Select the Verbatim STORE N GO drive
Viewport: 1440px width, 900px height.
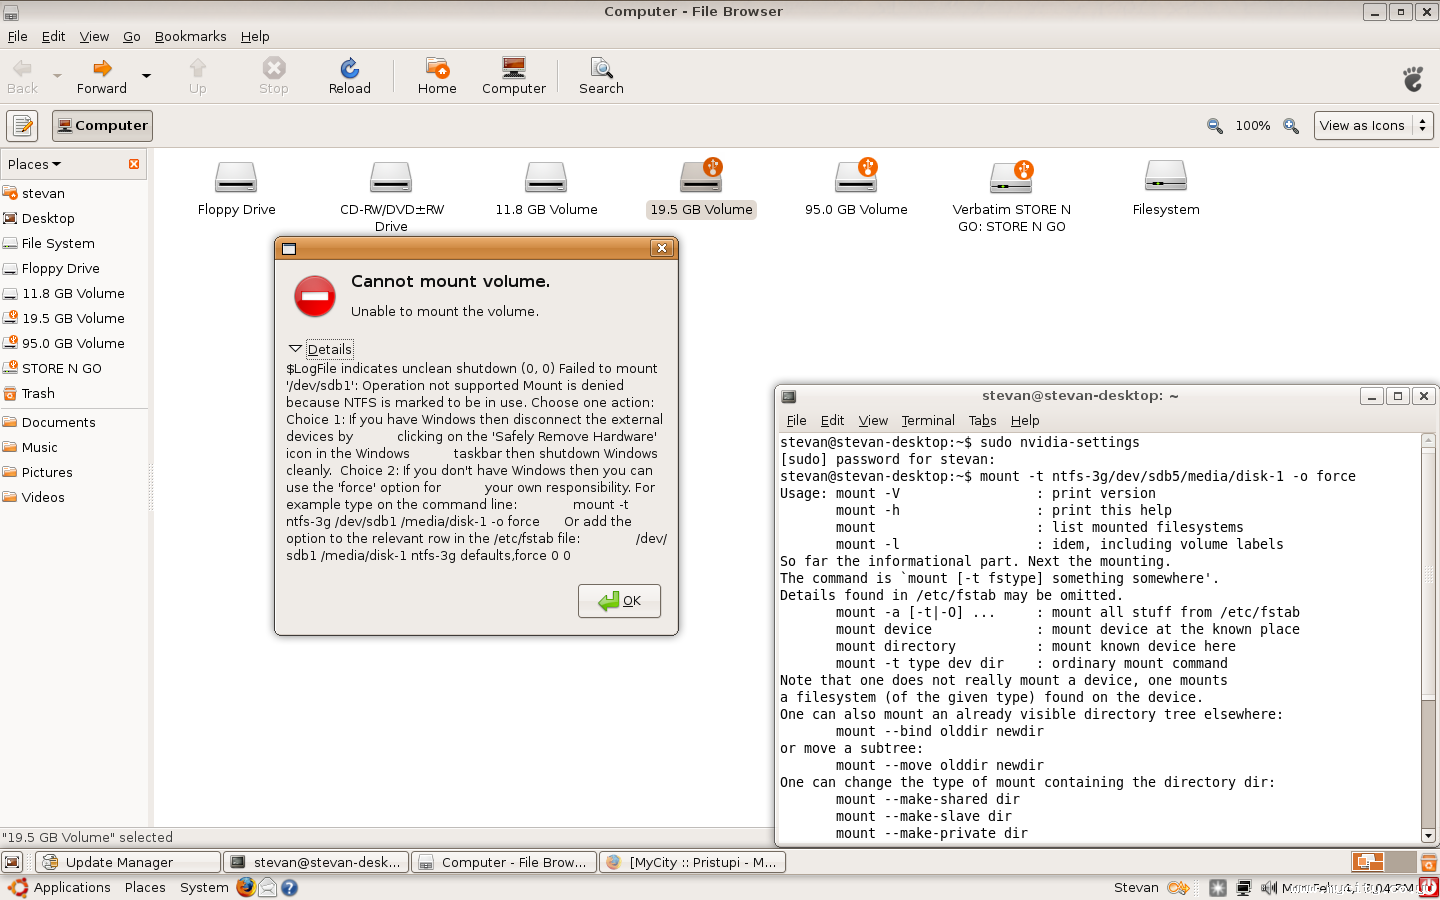1011,180
